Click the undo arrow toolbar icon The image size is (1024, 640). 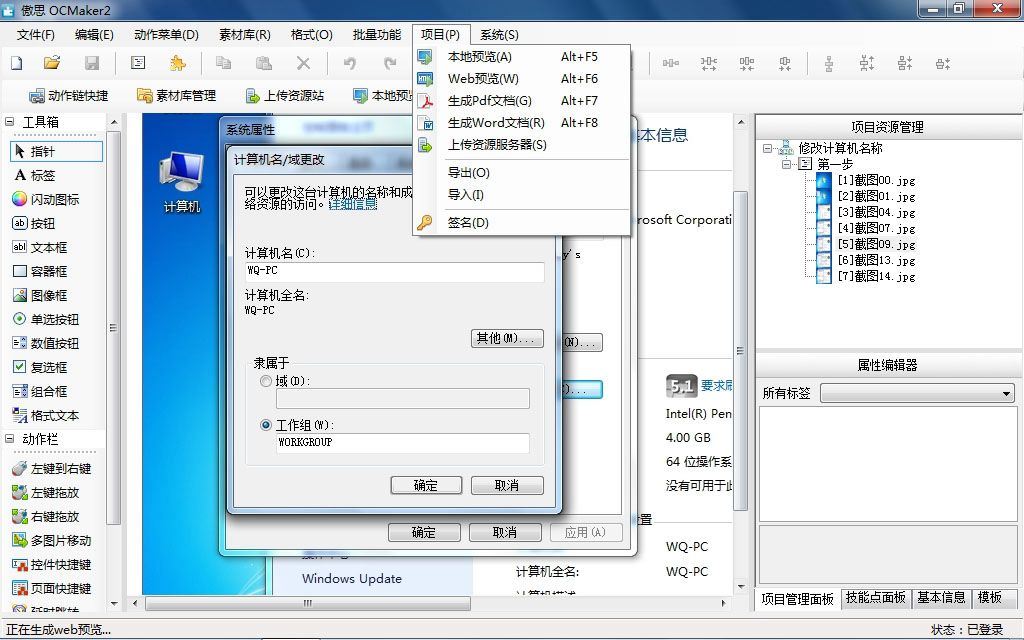coord(350,63)
